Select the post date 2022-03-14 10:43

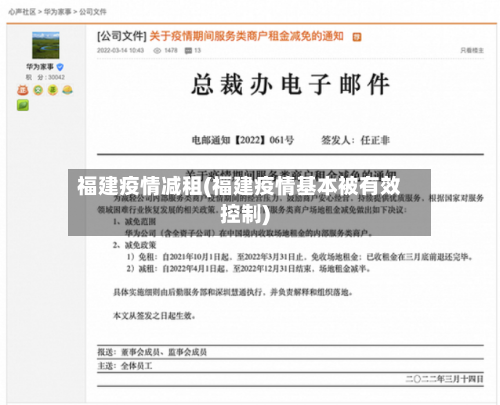click(x=120, y=50)
